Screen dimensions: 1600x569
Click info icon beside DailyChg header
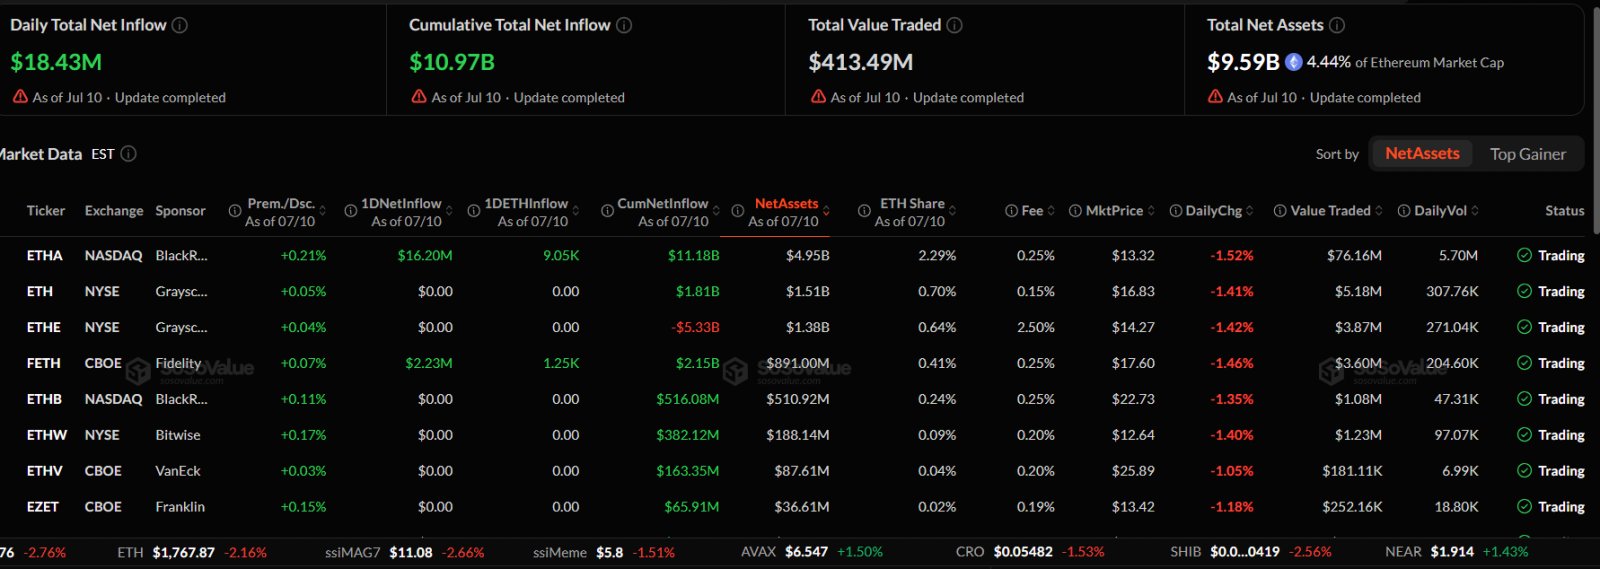1176,211
